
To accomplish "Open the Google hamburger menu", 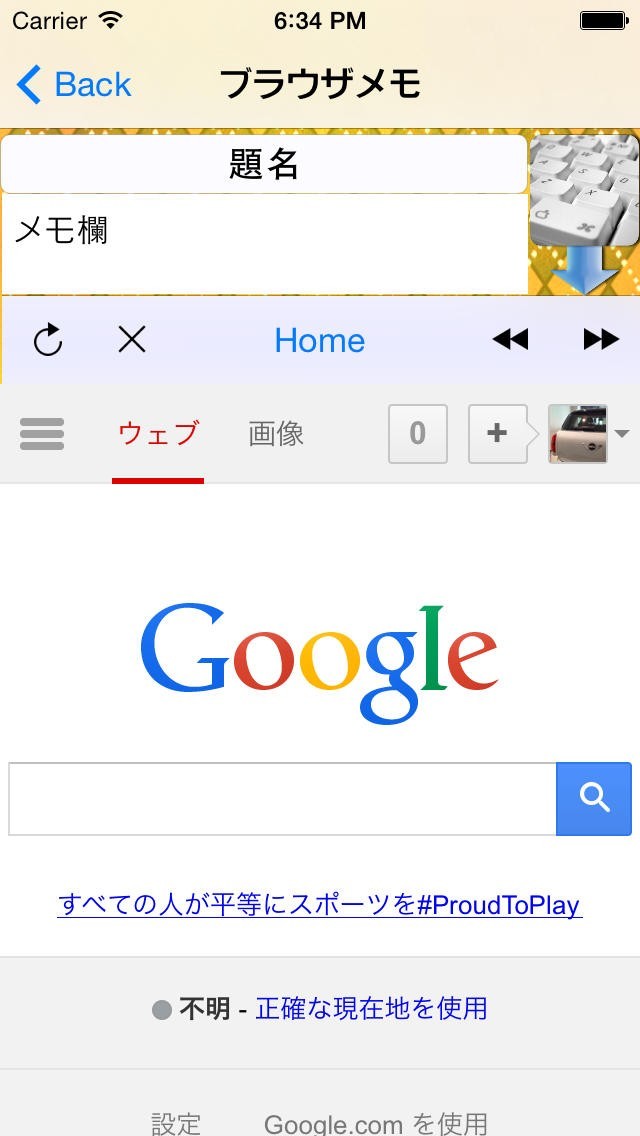I will click(x=42, y=434).
